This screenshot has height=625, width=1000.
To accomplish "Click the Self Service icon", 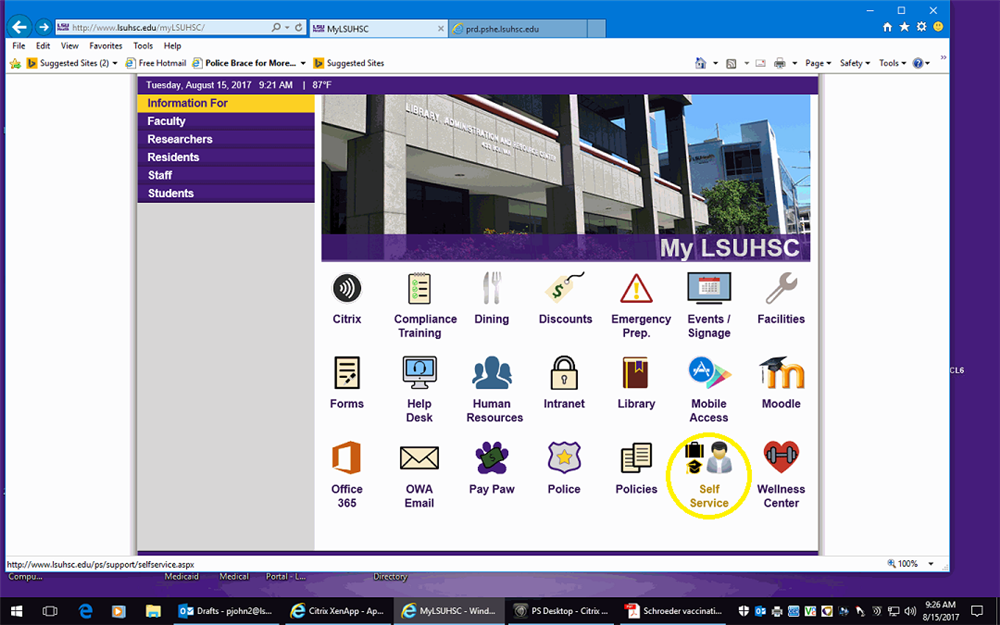I will (708, 459).
